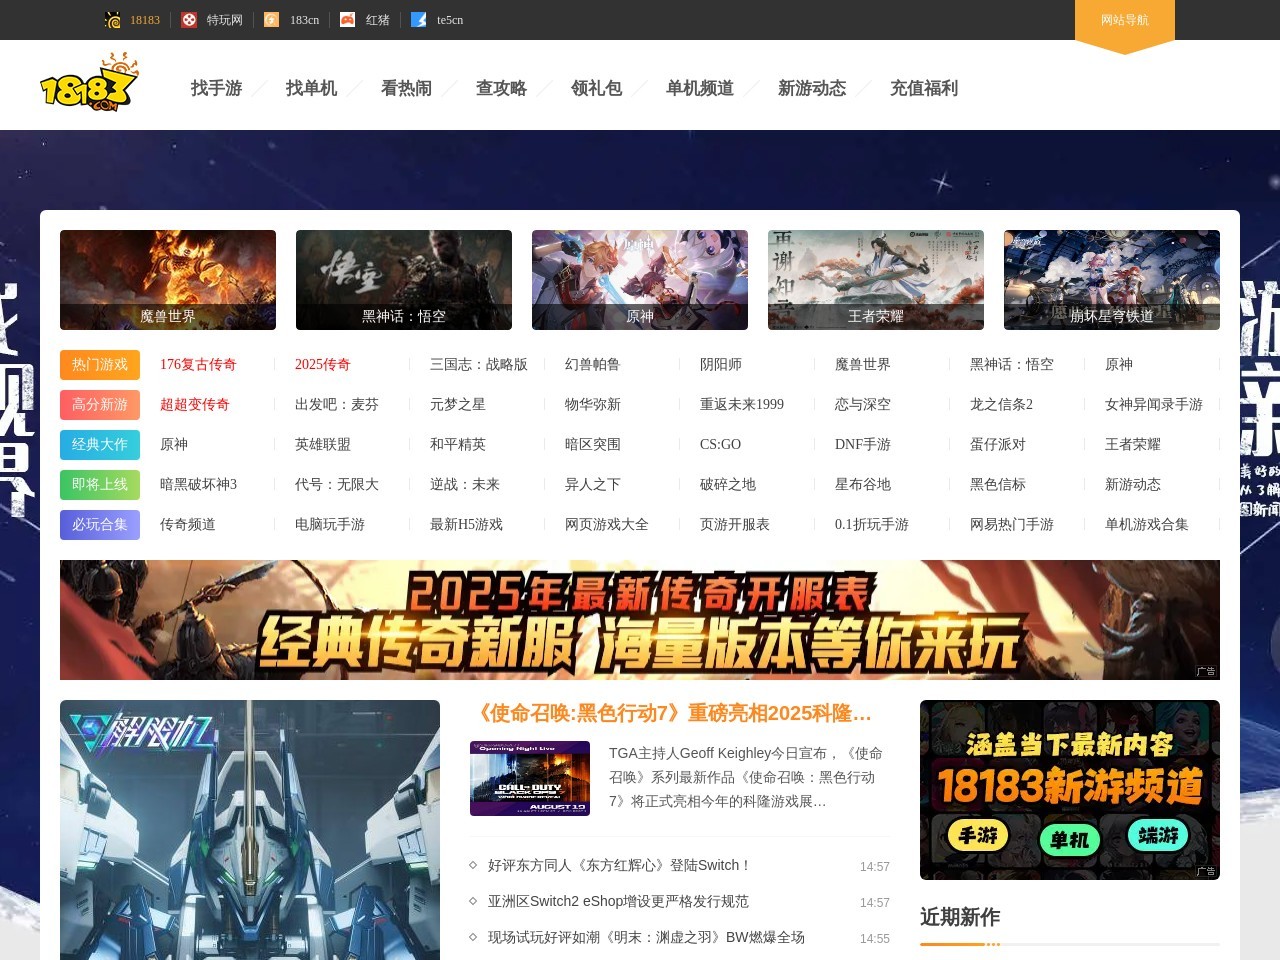Open the 充值福利 navigation entry
This screenshot has width=1280, height=960.
[925, 88]
